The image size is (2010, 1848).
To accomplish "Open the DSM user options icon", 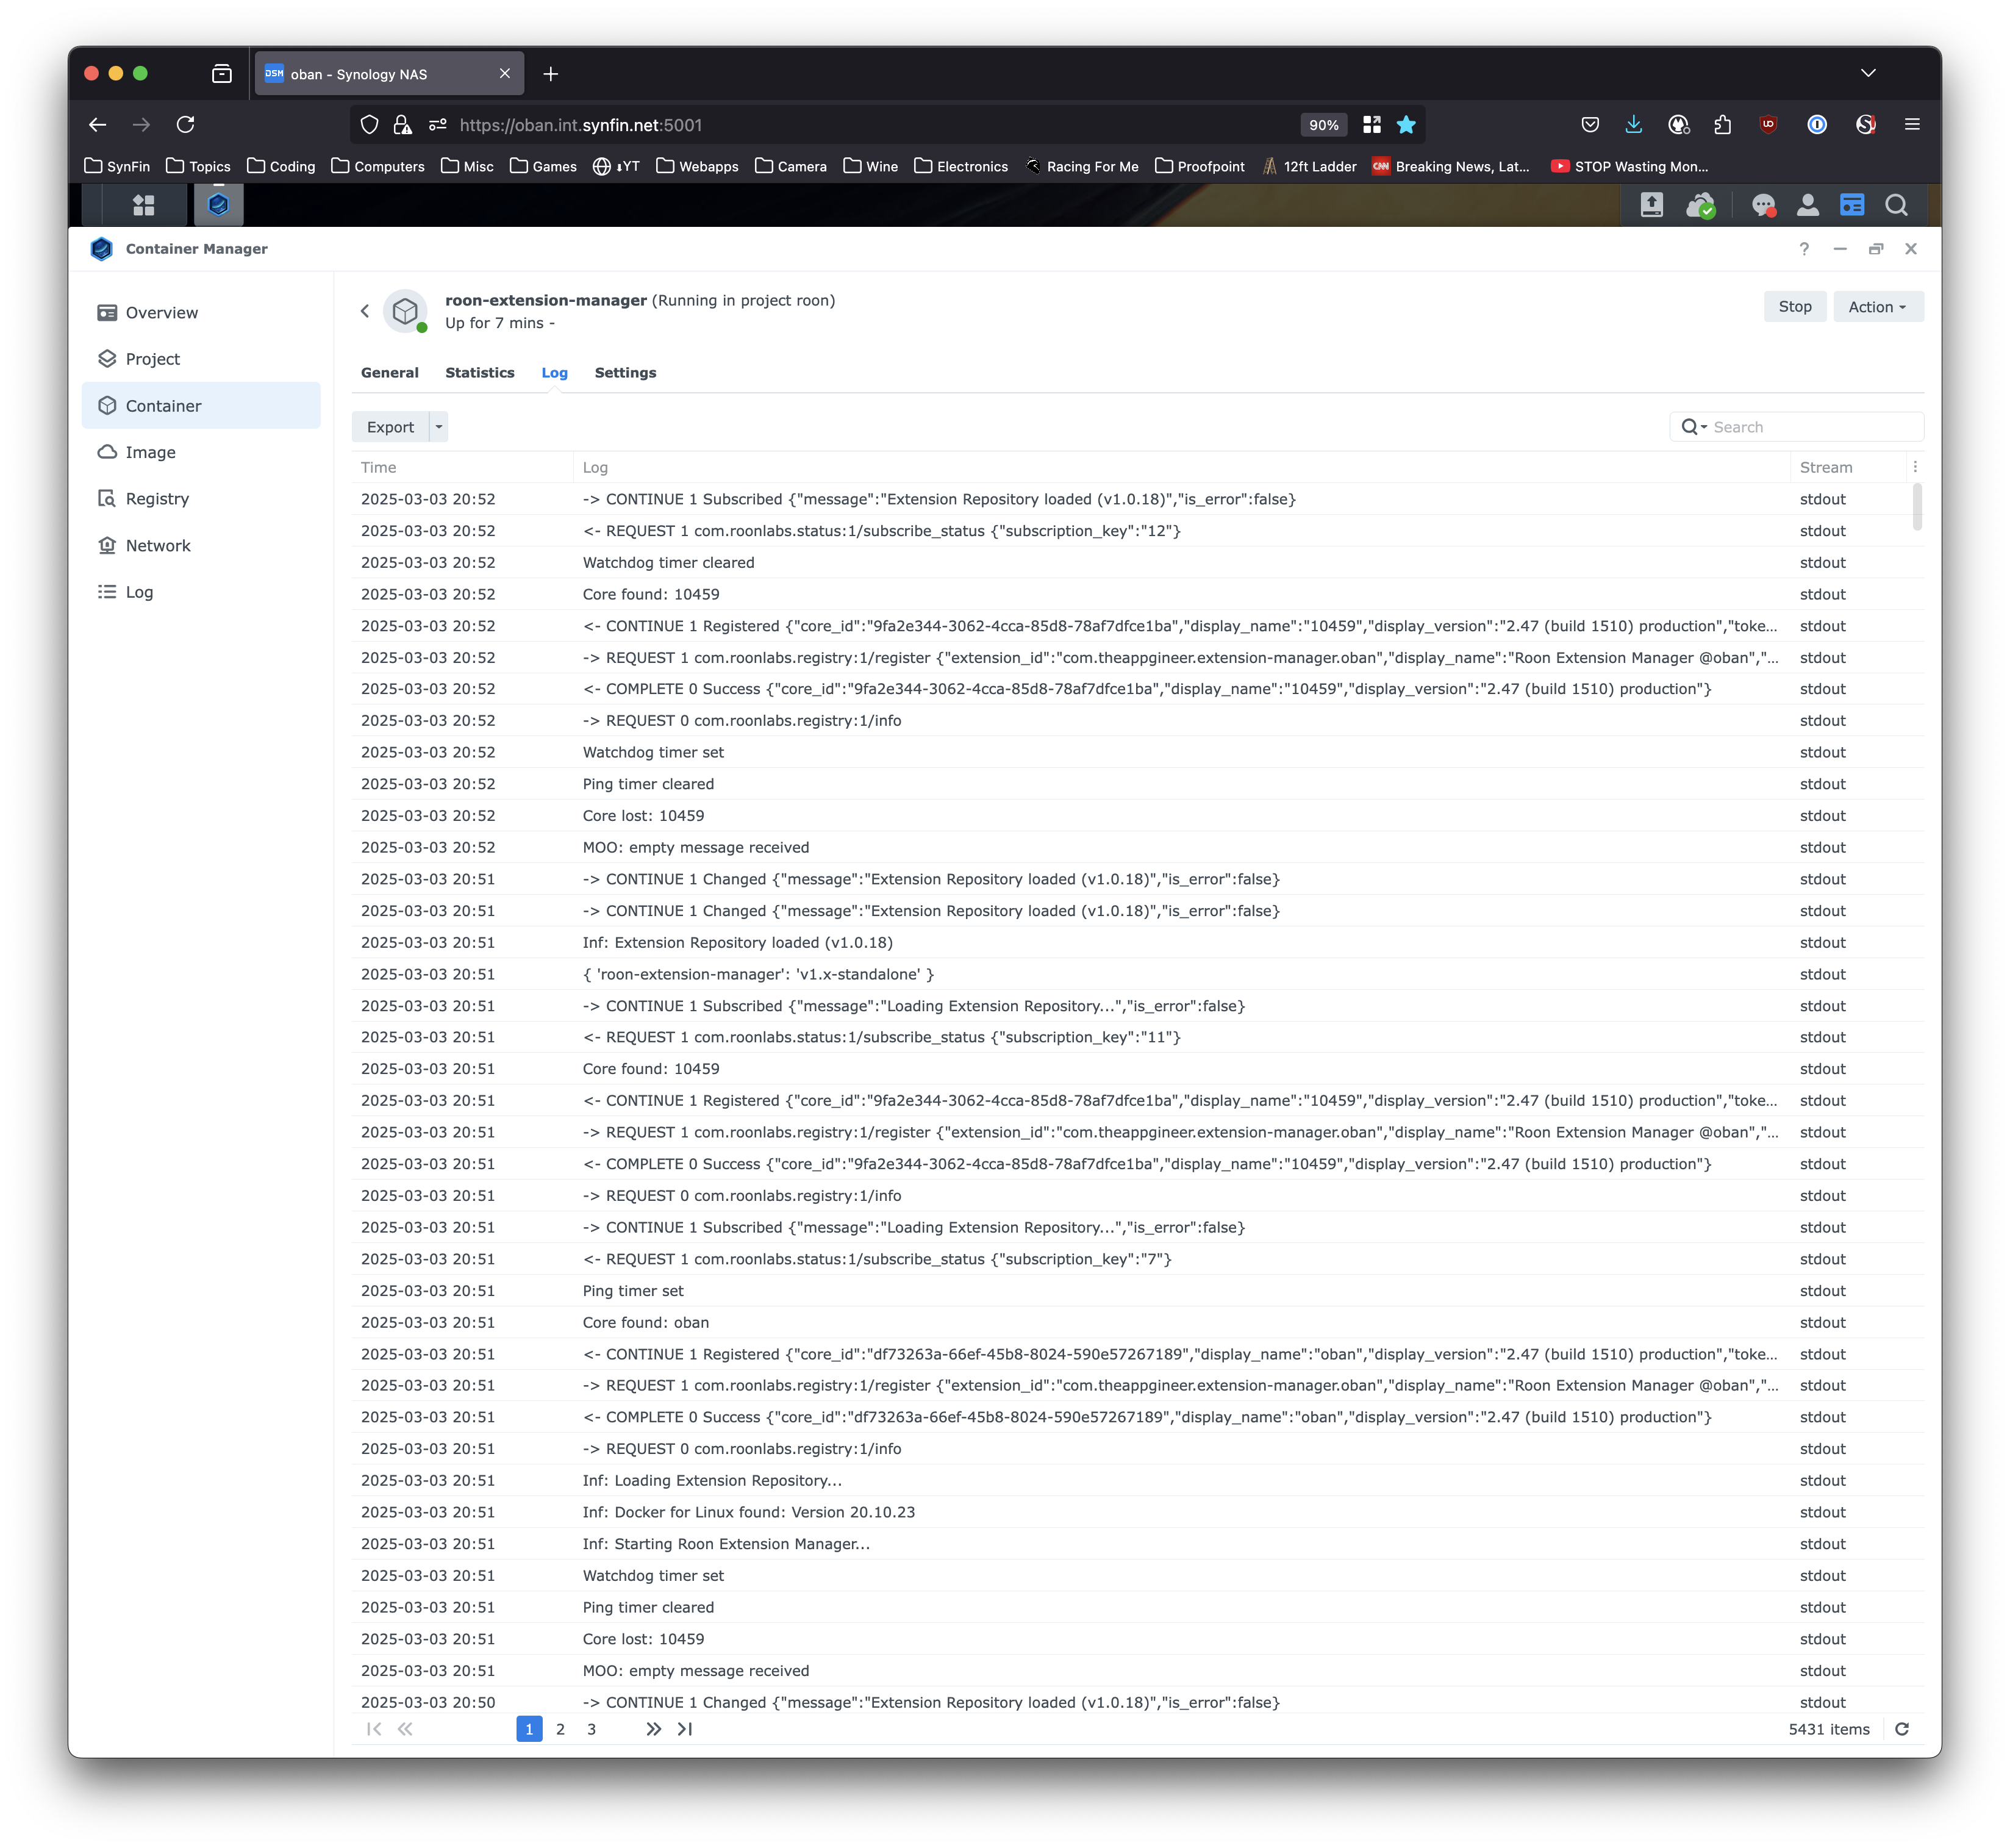I will (1807, 205).
